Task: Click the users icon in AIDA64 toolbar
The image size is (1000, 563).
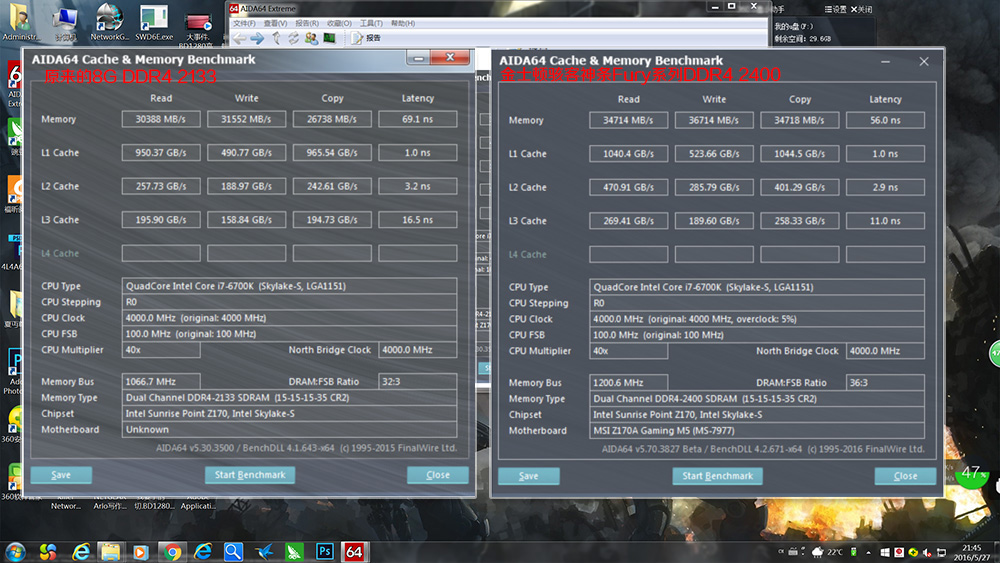Action: [311, 38]
